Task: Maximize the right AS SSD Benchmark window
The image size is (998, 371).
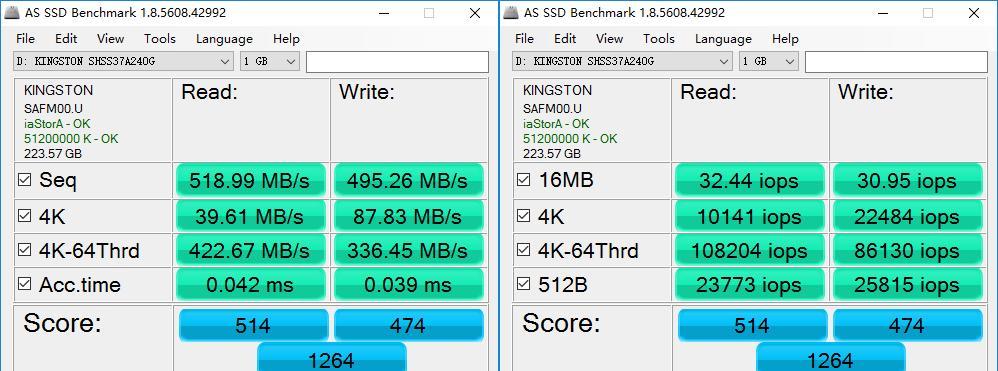Action: pos(928,13)
